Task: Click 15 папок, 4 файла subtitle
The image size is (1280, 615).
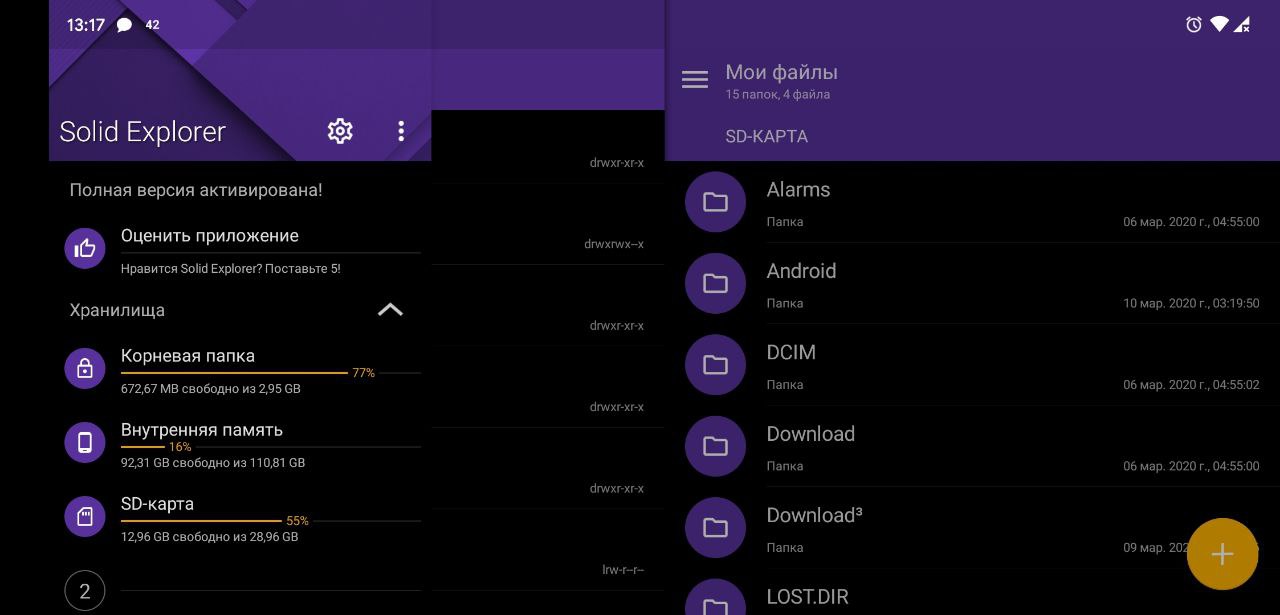Action: tap(777, 95)
